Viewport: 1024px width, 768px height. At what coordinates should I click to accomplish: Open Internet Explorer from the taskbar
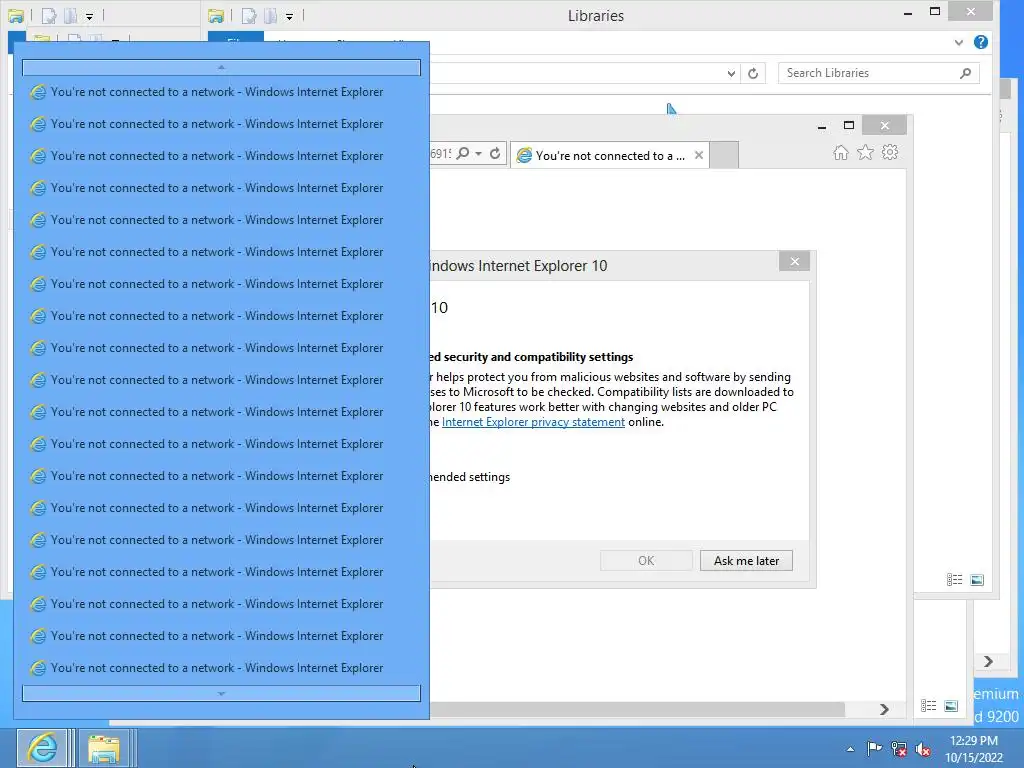click(41, 748)
